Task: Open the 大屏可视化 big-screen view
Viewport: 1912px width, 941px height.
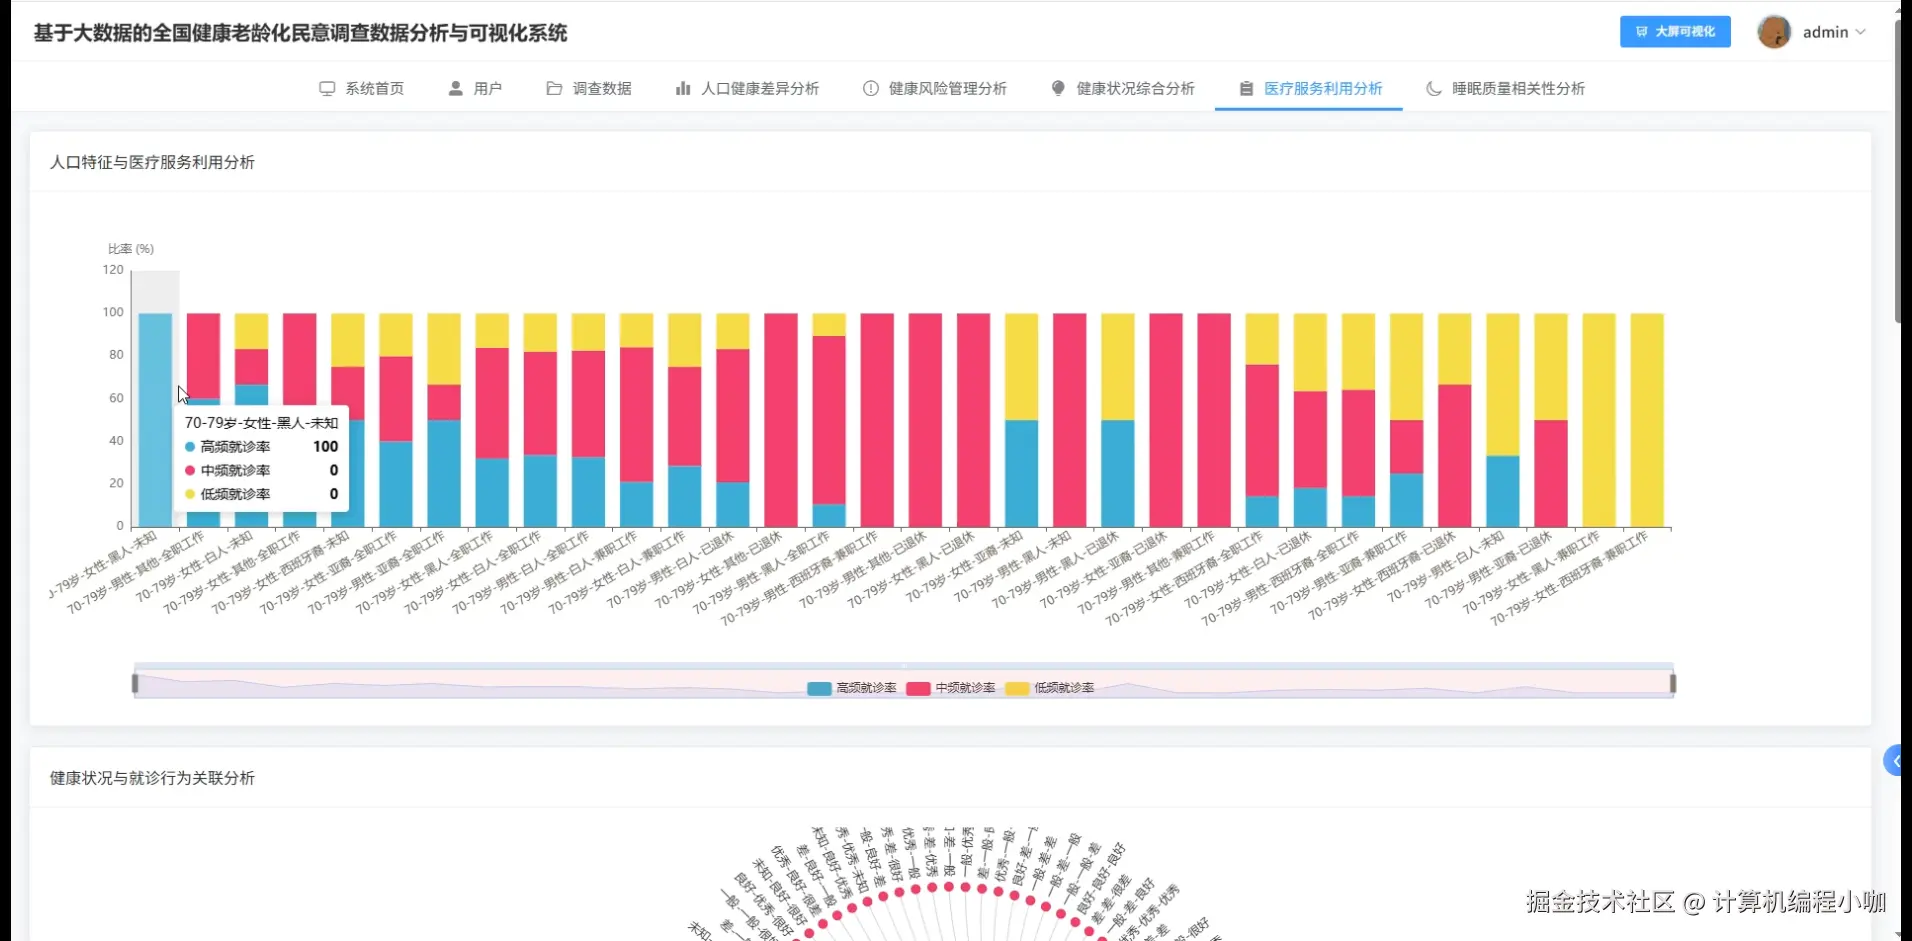Action: [x=1675, y=32]
